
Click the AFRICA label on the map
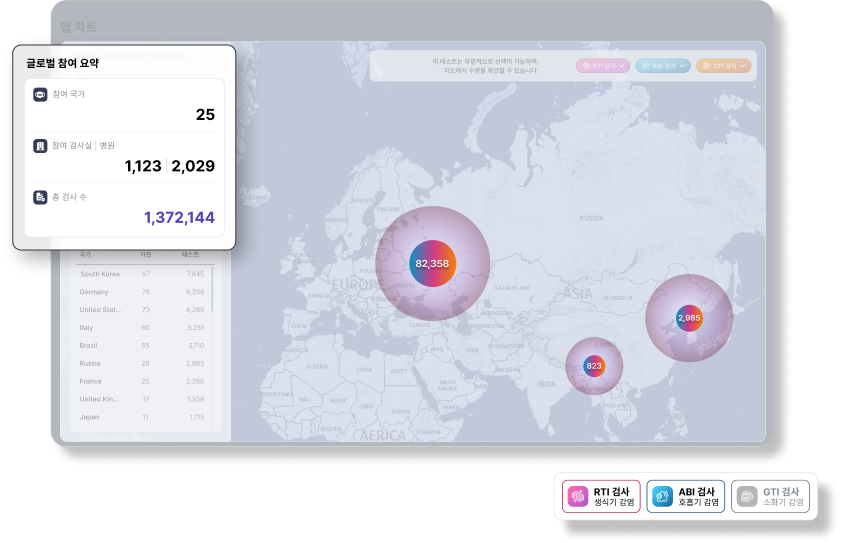point(383,435)
